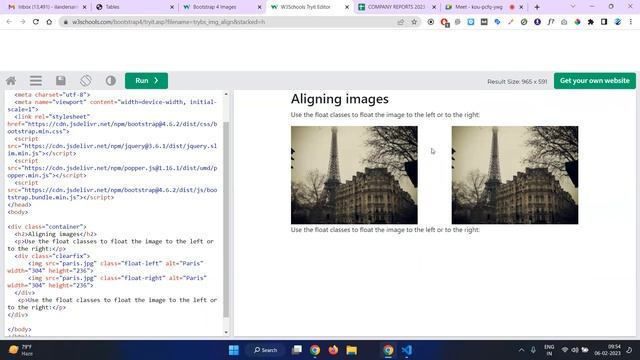Switch to the Inbox Gmail tab
The image size is (640, 360).
pyautogui.click(x=47, y=7)
